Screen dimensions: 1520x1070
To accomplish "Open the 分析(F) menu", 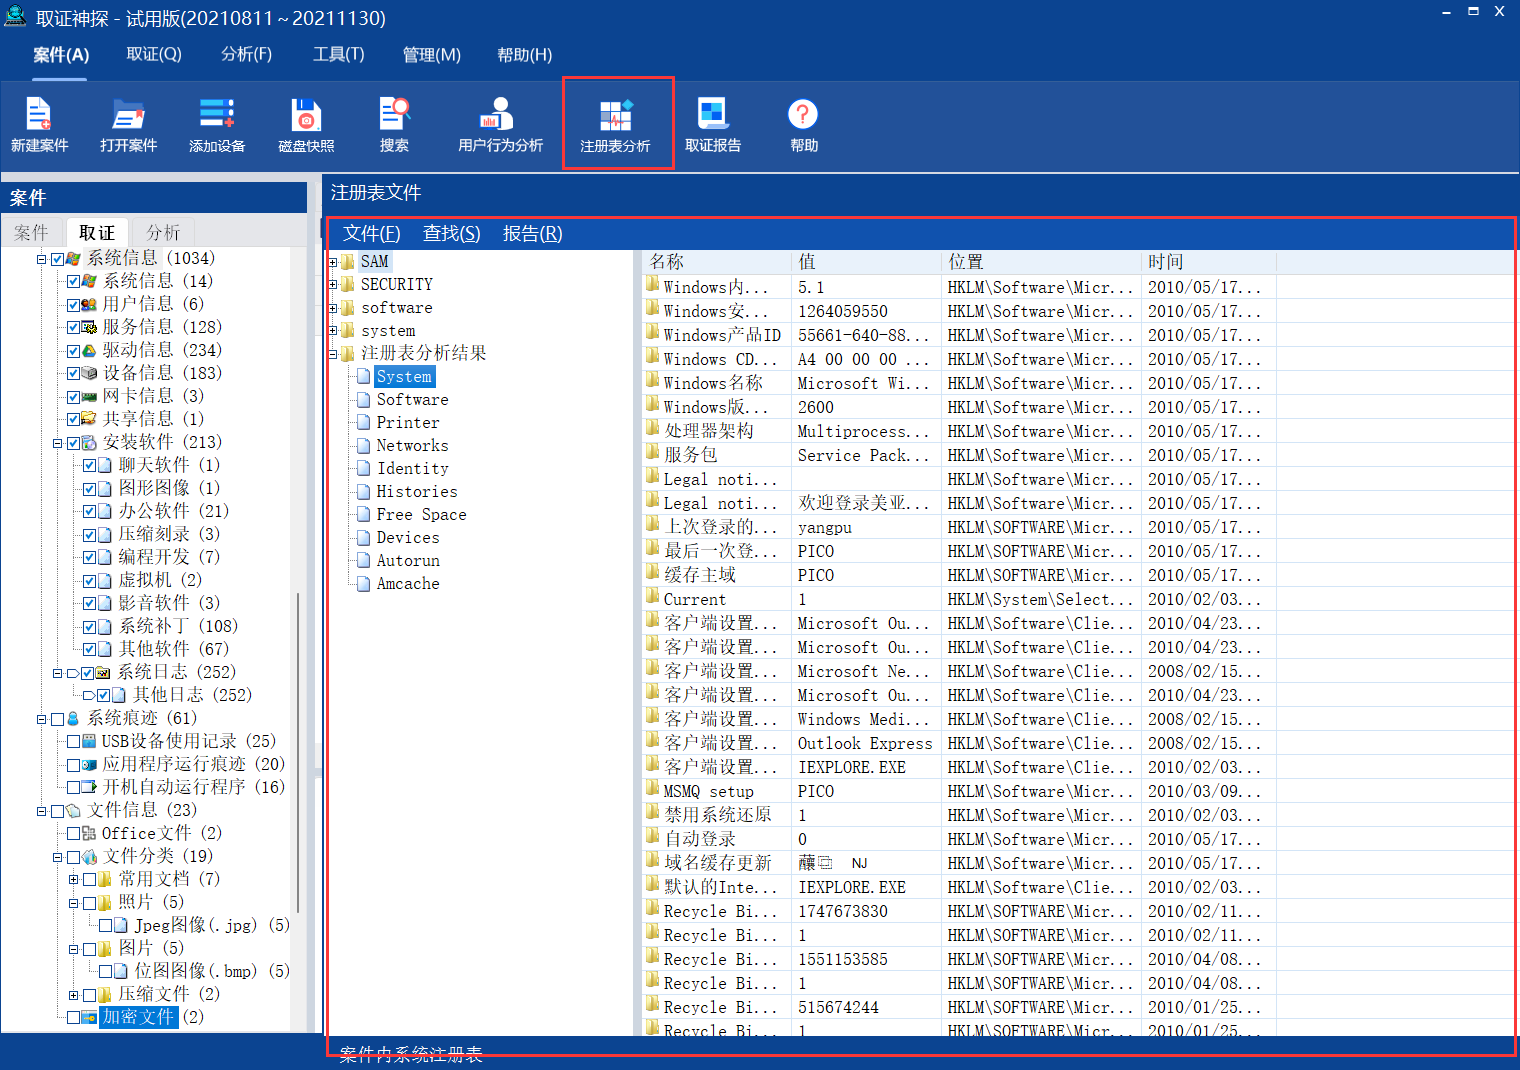I will tap(246, 55).
